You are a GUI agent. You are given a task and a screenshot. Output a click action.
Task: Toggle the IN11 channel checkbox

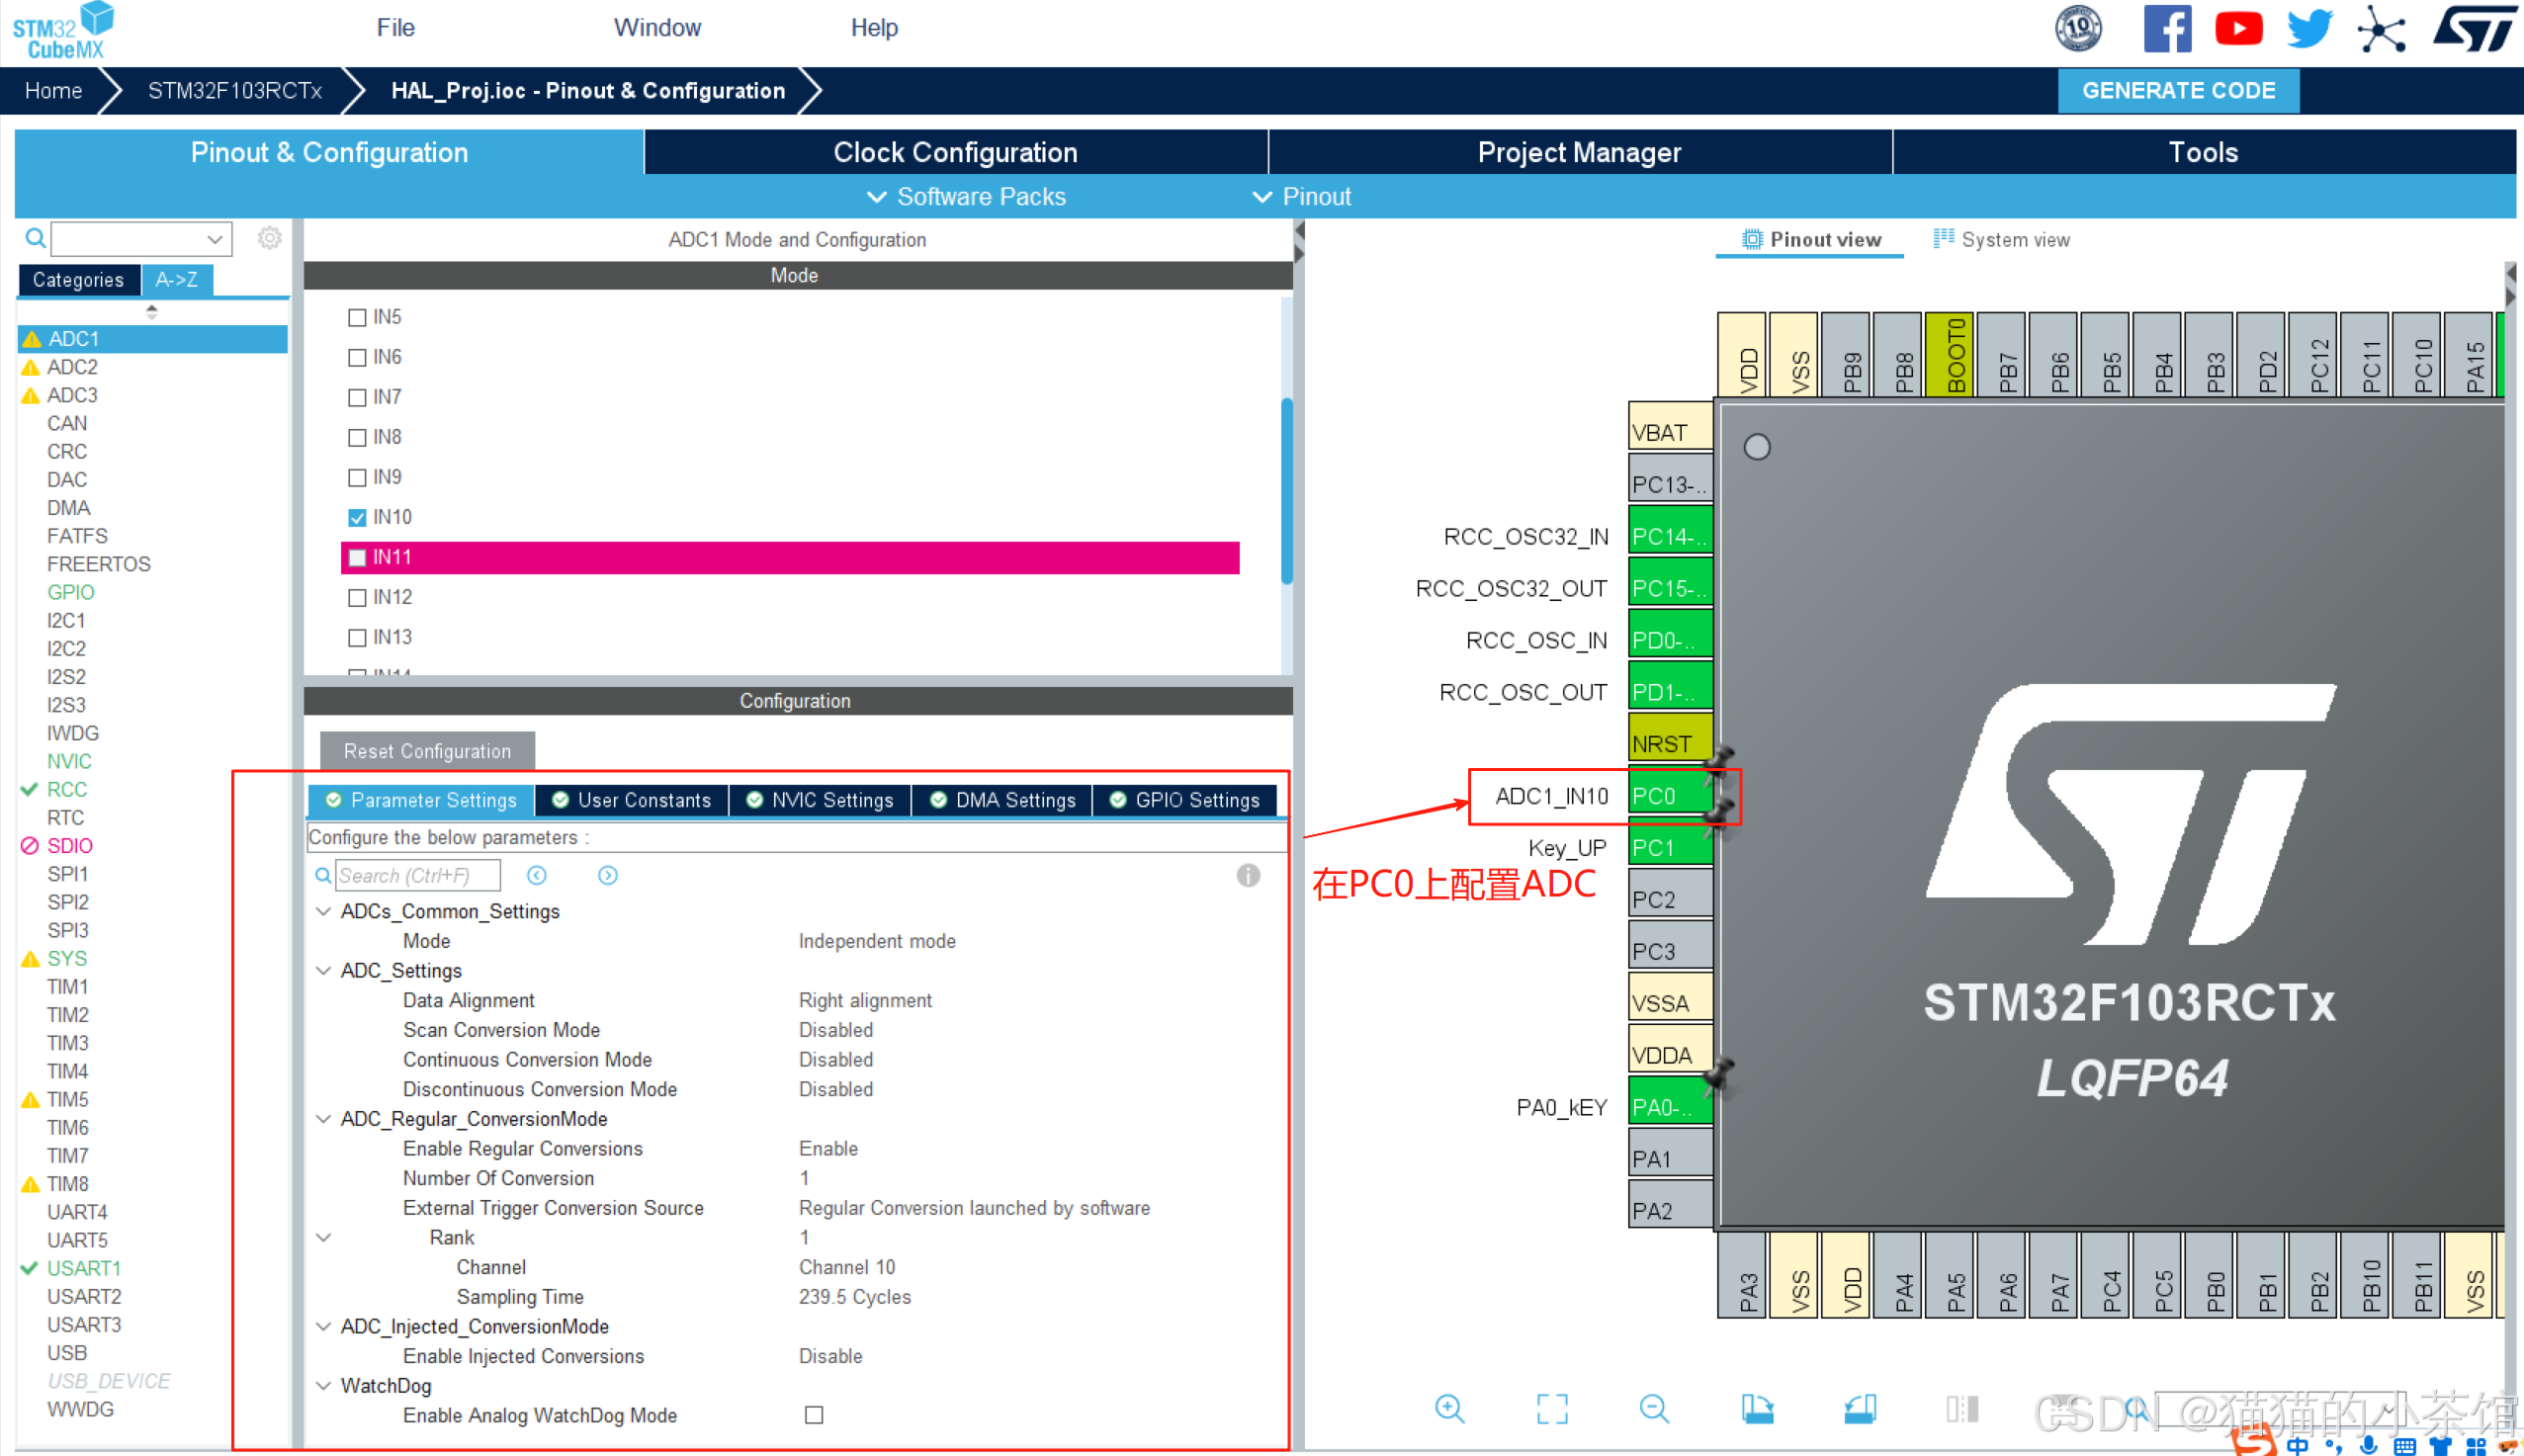tap(357, 558)
